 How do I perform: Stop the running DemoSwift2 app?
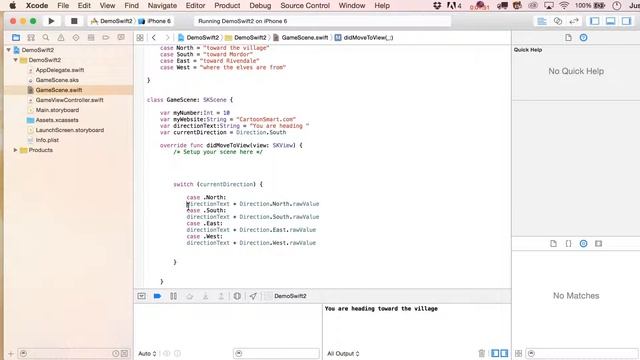pos(74,21)
